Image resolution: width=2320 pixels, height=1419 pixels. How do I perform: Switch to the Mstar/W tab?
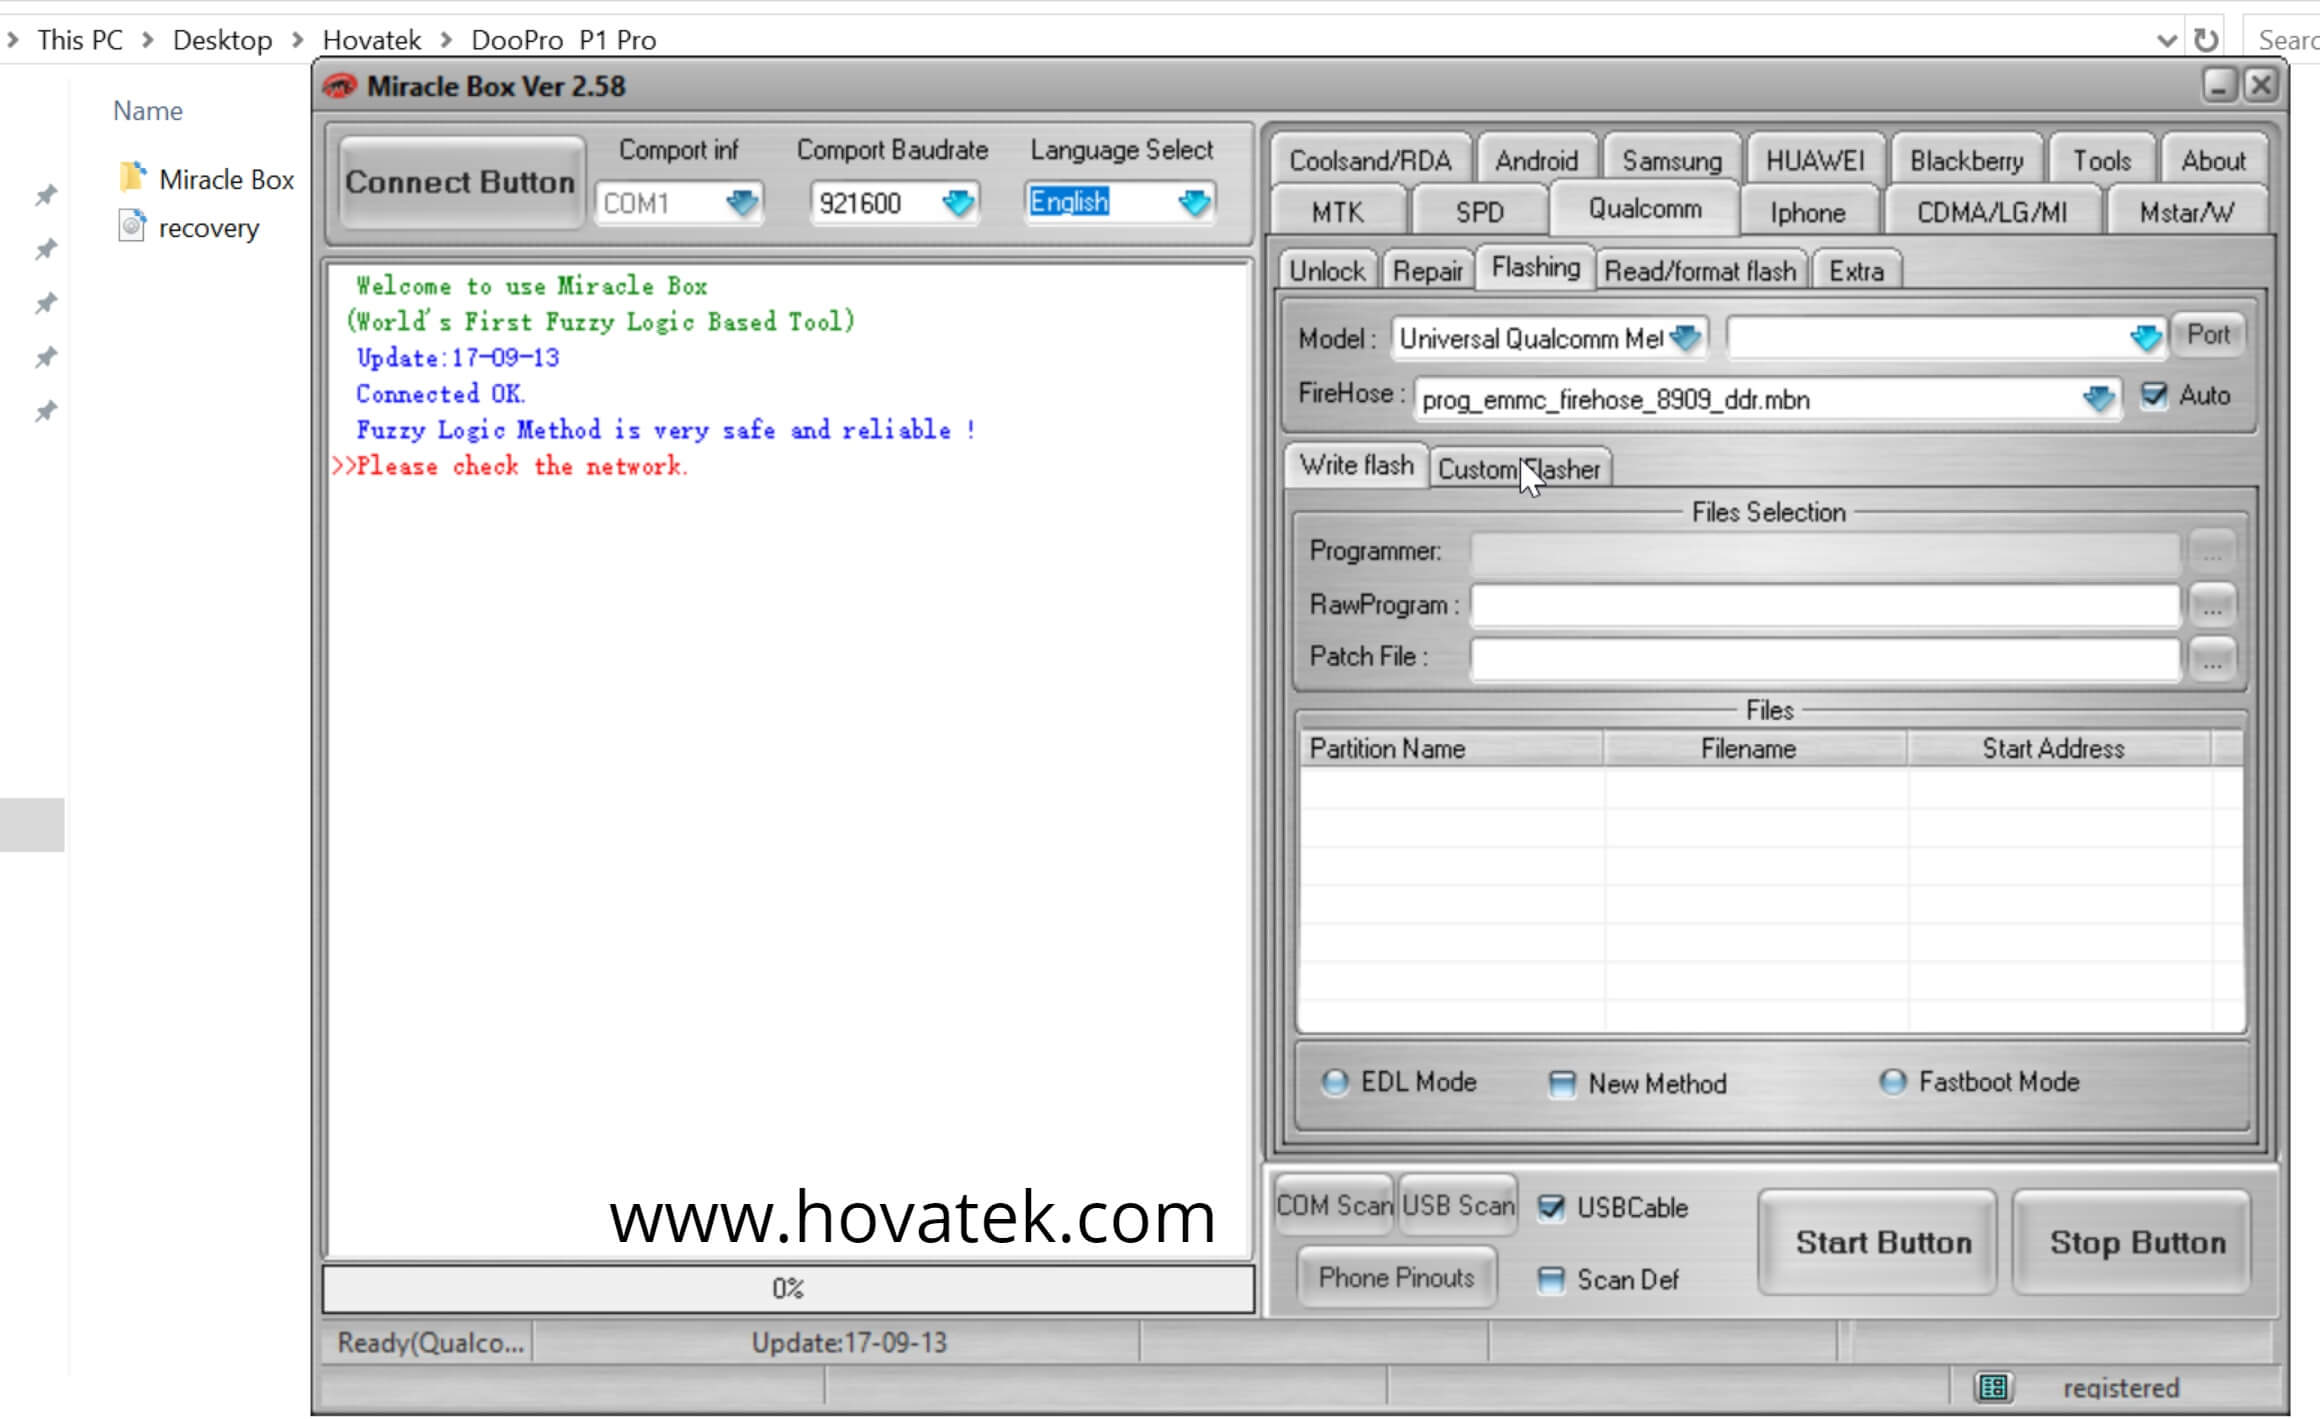click(x=2186, y=212)
